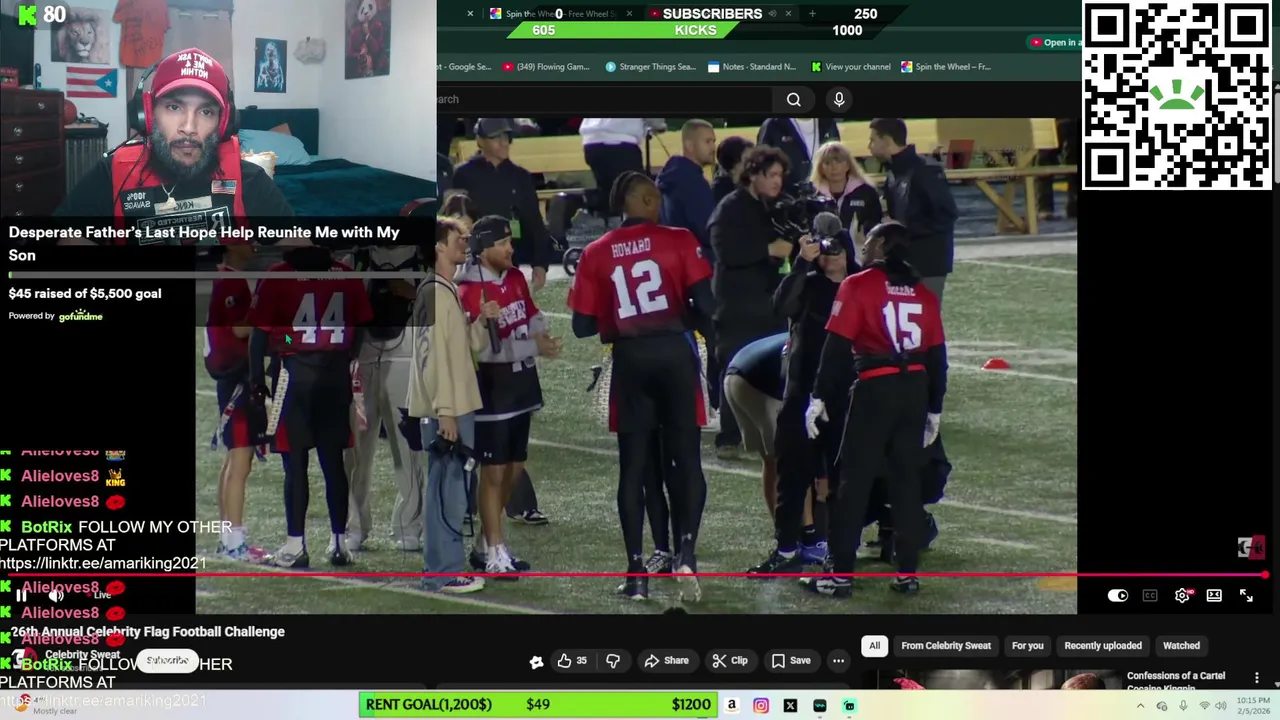Mute the video using the speaker icon
The image size is (1280, 720).
tap(57, 595)
